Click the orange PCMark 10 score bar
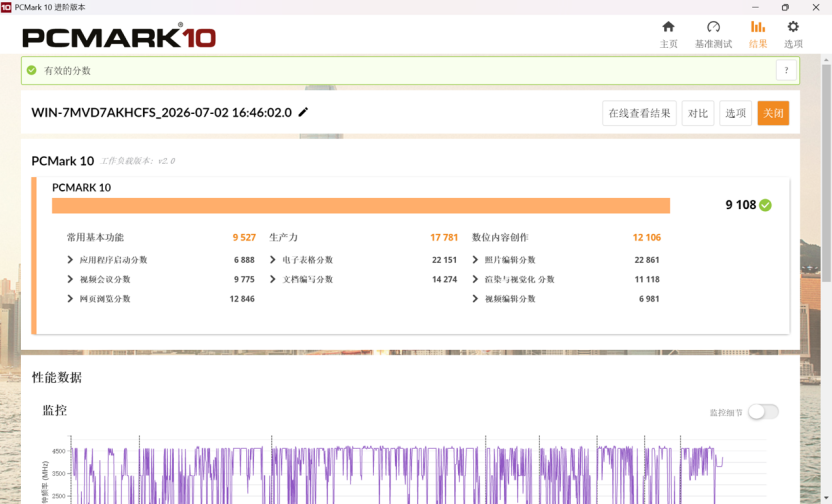This screenshot has height=504, width=832. click(361, 205)
